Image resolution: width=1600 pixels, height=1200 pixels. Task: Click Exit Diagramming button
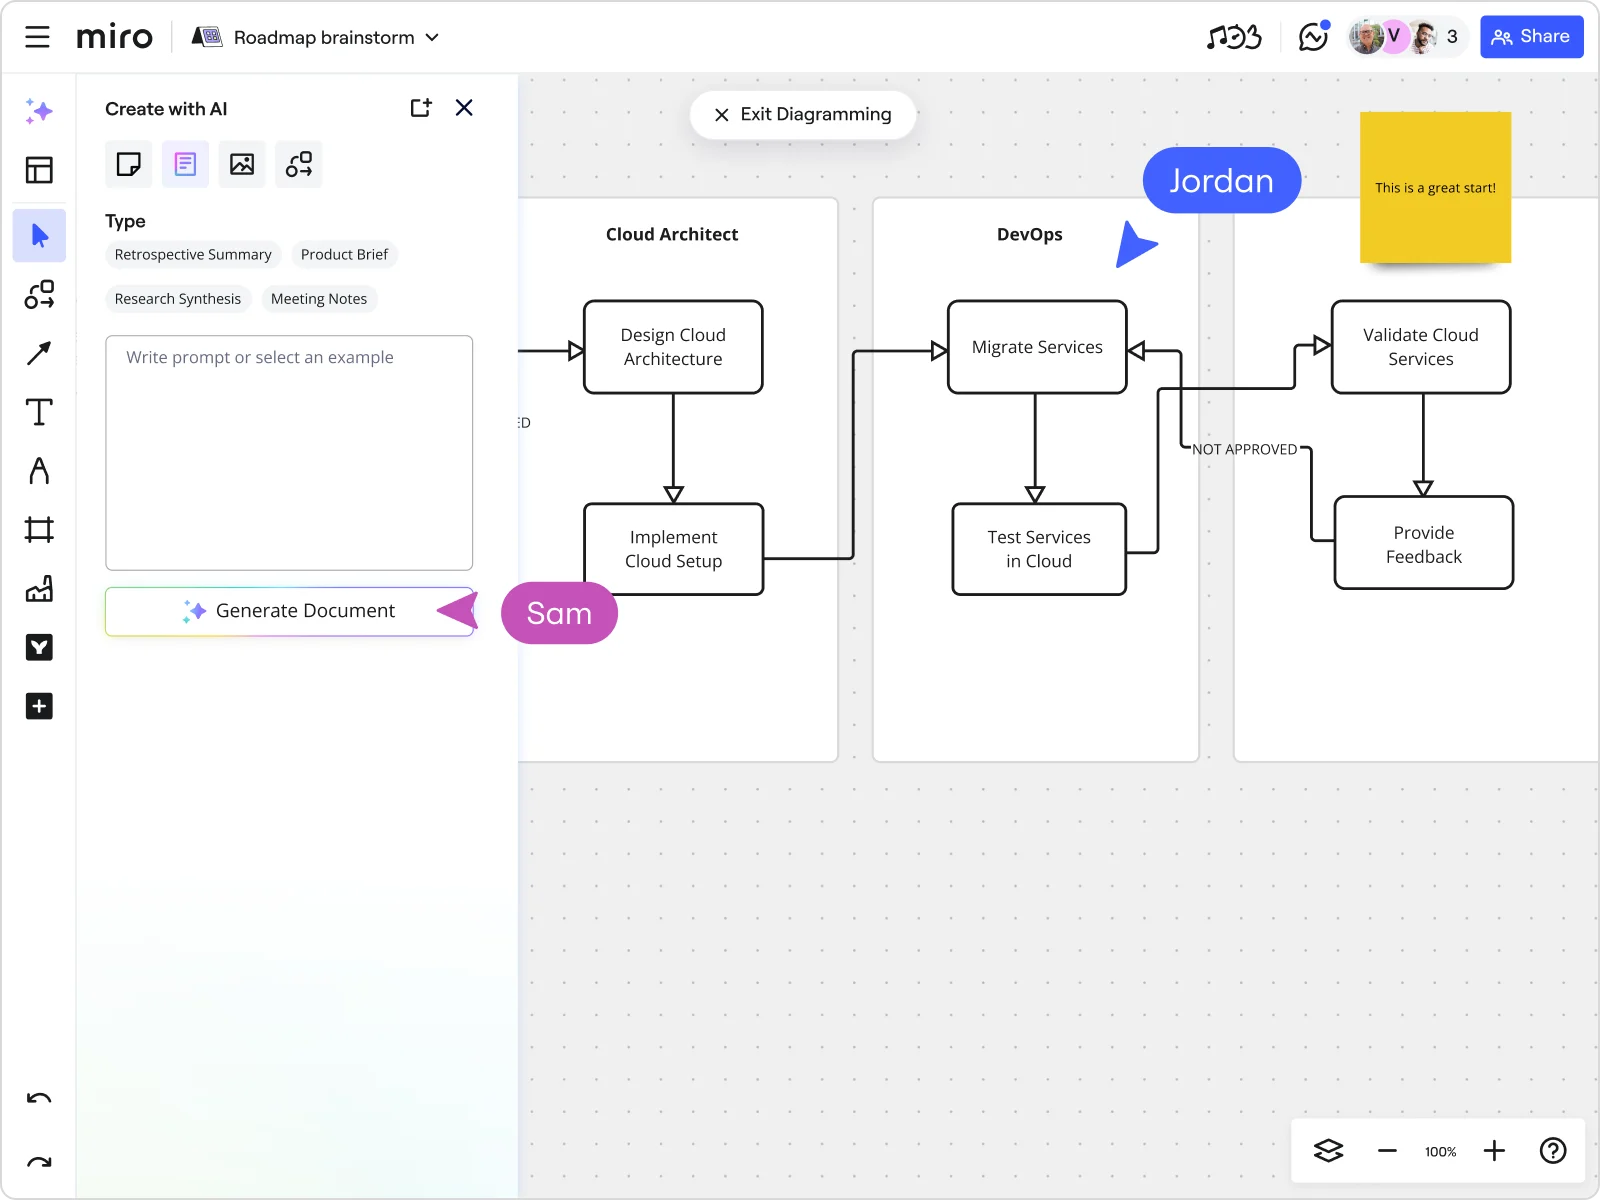click(803, 114)
